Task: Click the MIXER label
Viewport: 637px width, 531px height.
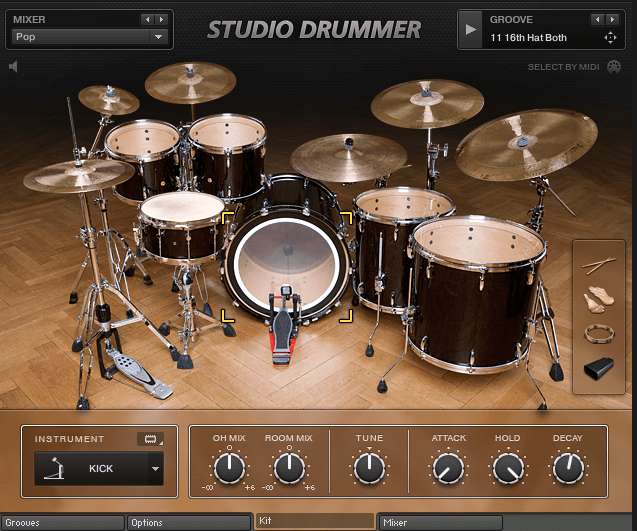Action: tap(29, 20)
